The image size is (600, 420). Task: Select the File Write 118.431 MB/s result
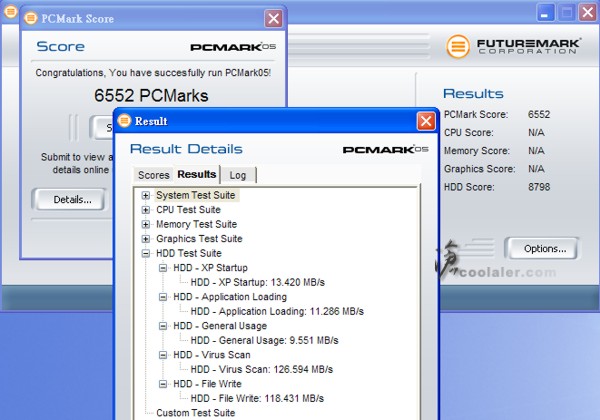click(267, 398)
